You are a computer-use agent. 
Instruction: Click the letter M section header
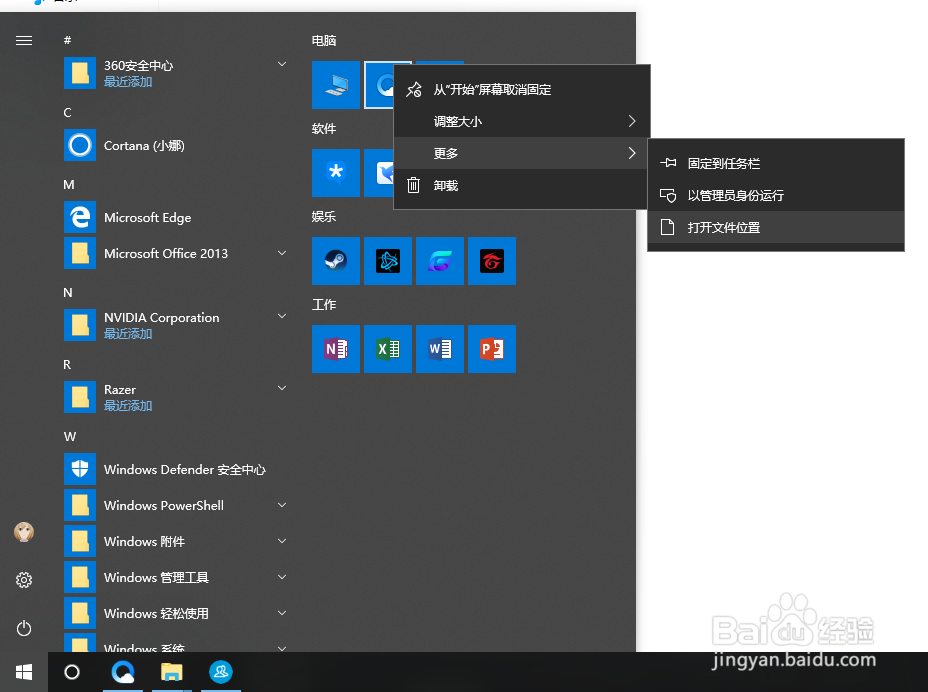click(x=69, y=185)
